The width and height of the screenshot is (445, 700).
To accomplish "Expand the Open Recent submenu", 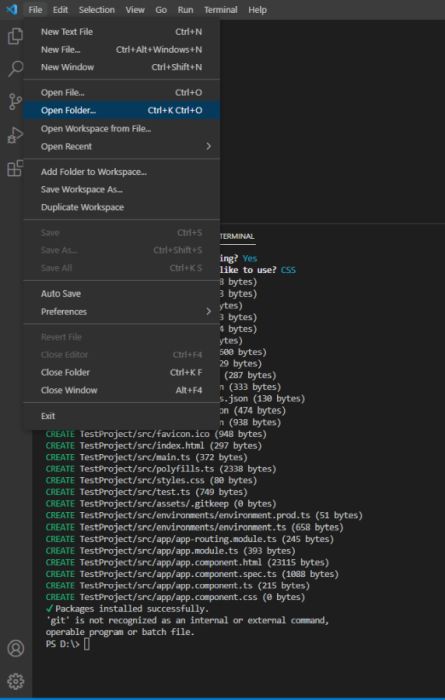I will click(121, 146).
